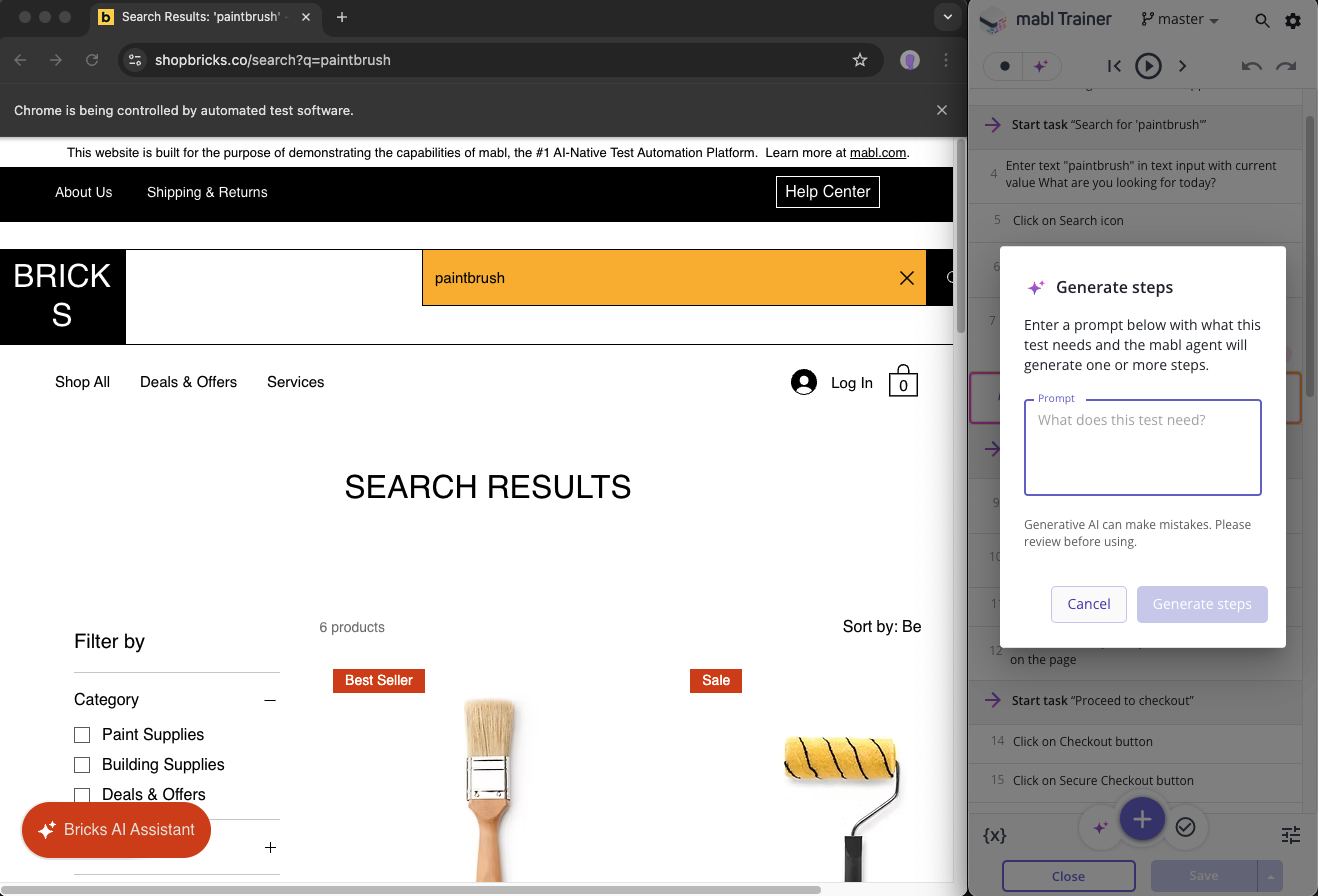Viewport: 1318px width, 896px height.
Task: Open the master branch dropdown
Action: 1180,20
